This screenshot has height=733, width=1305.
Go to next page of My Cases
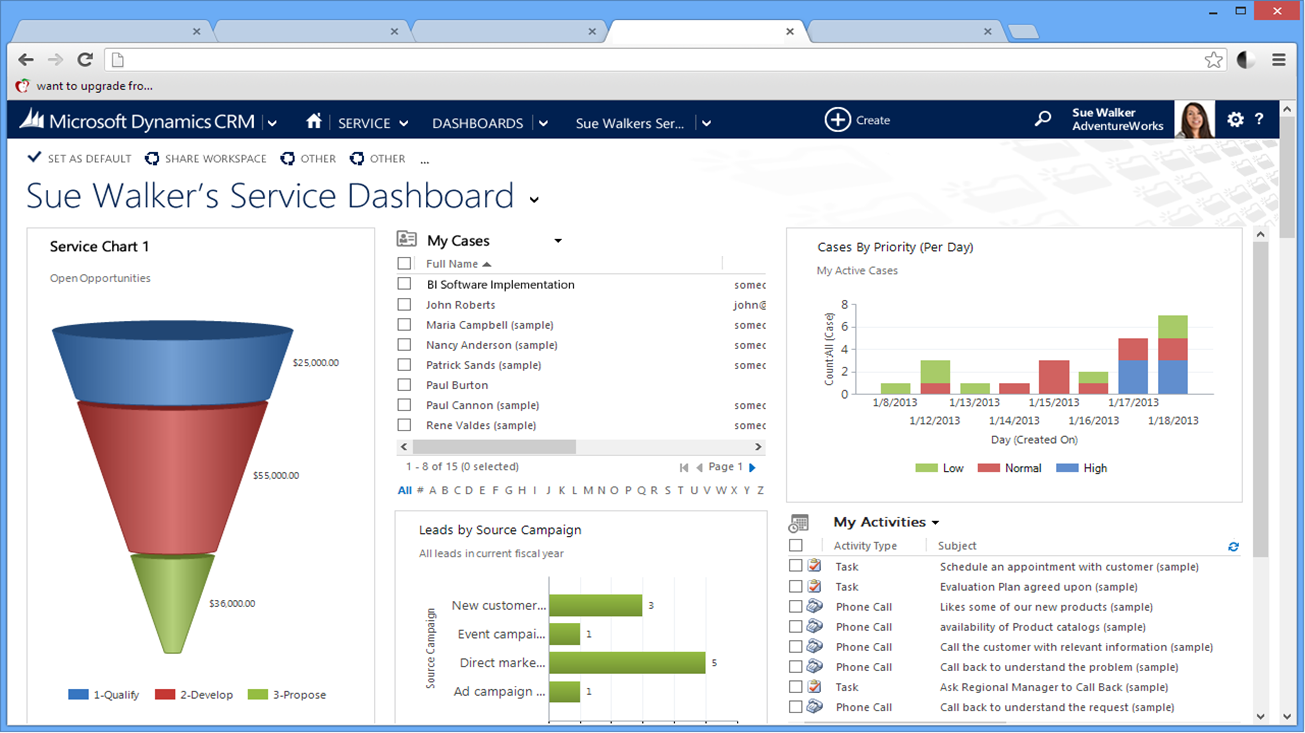(x=753, y=467)
